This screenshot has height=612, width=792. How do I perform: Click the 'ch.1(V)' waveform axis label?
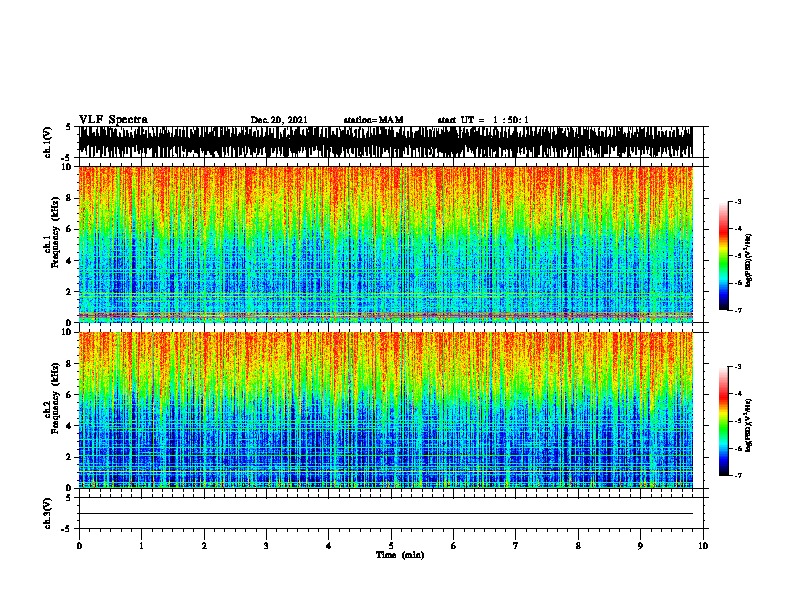point(47,142)
